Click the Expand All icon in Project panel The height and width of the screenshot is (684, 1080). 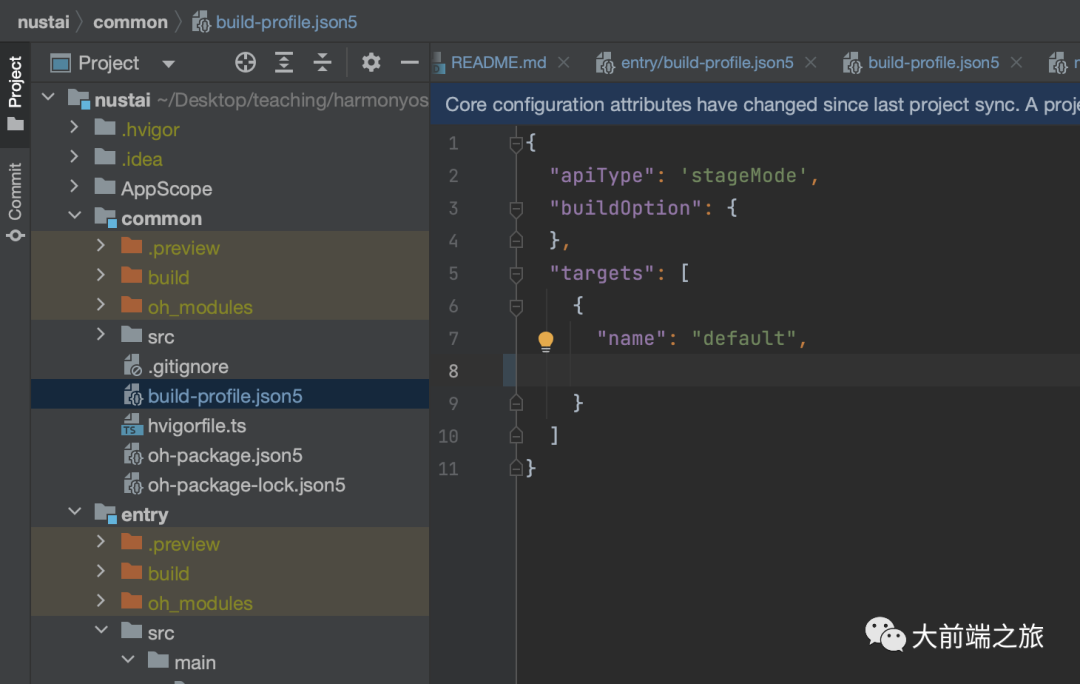pos(284,63)
